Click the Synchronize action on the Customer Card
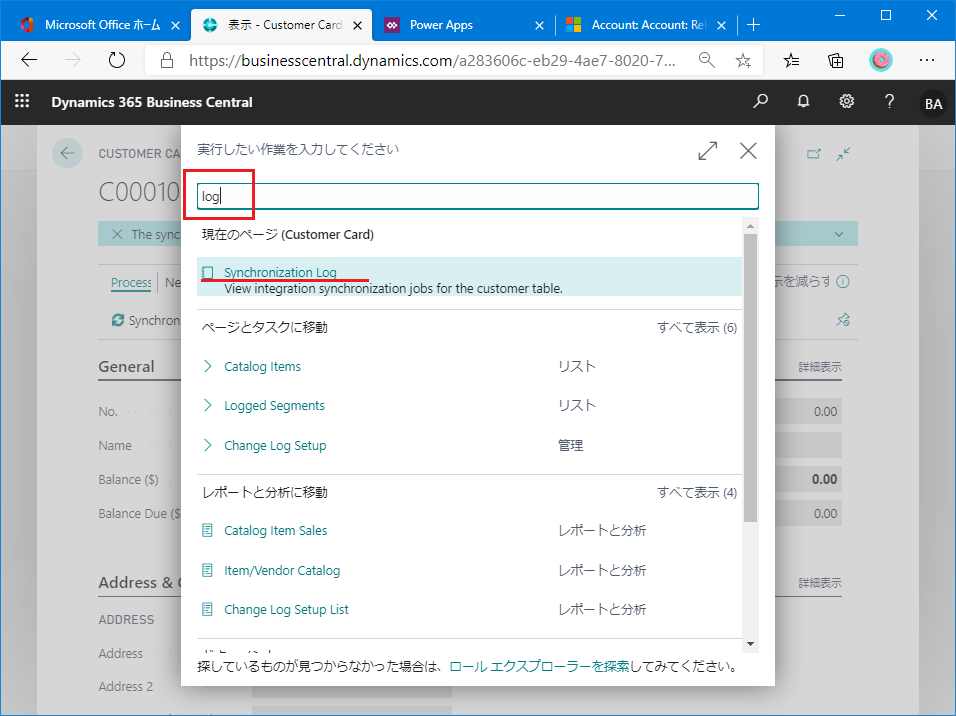Image resolution: width=956 pixels, height=716 pixels. coord(146,320)
